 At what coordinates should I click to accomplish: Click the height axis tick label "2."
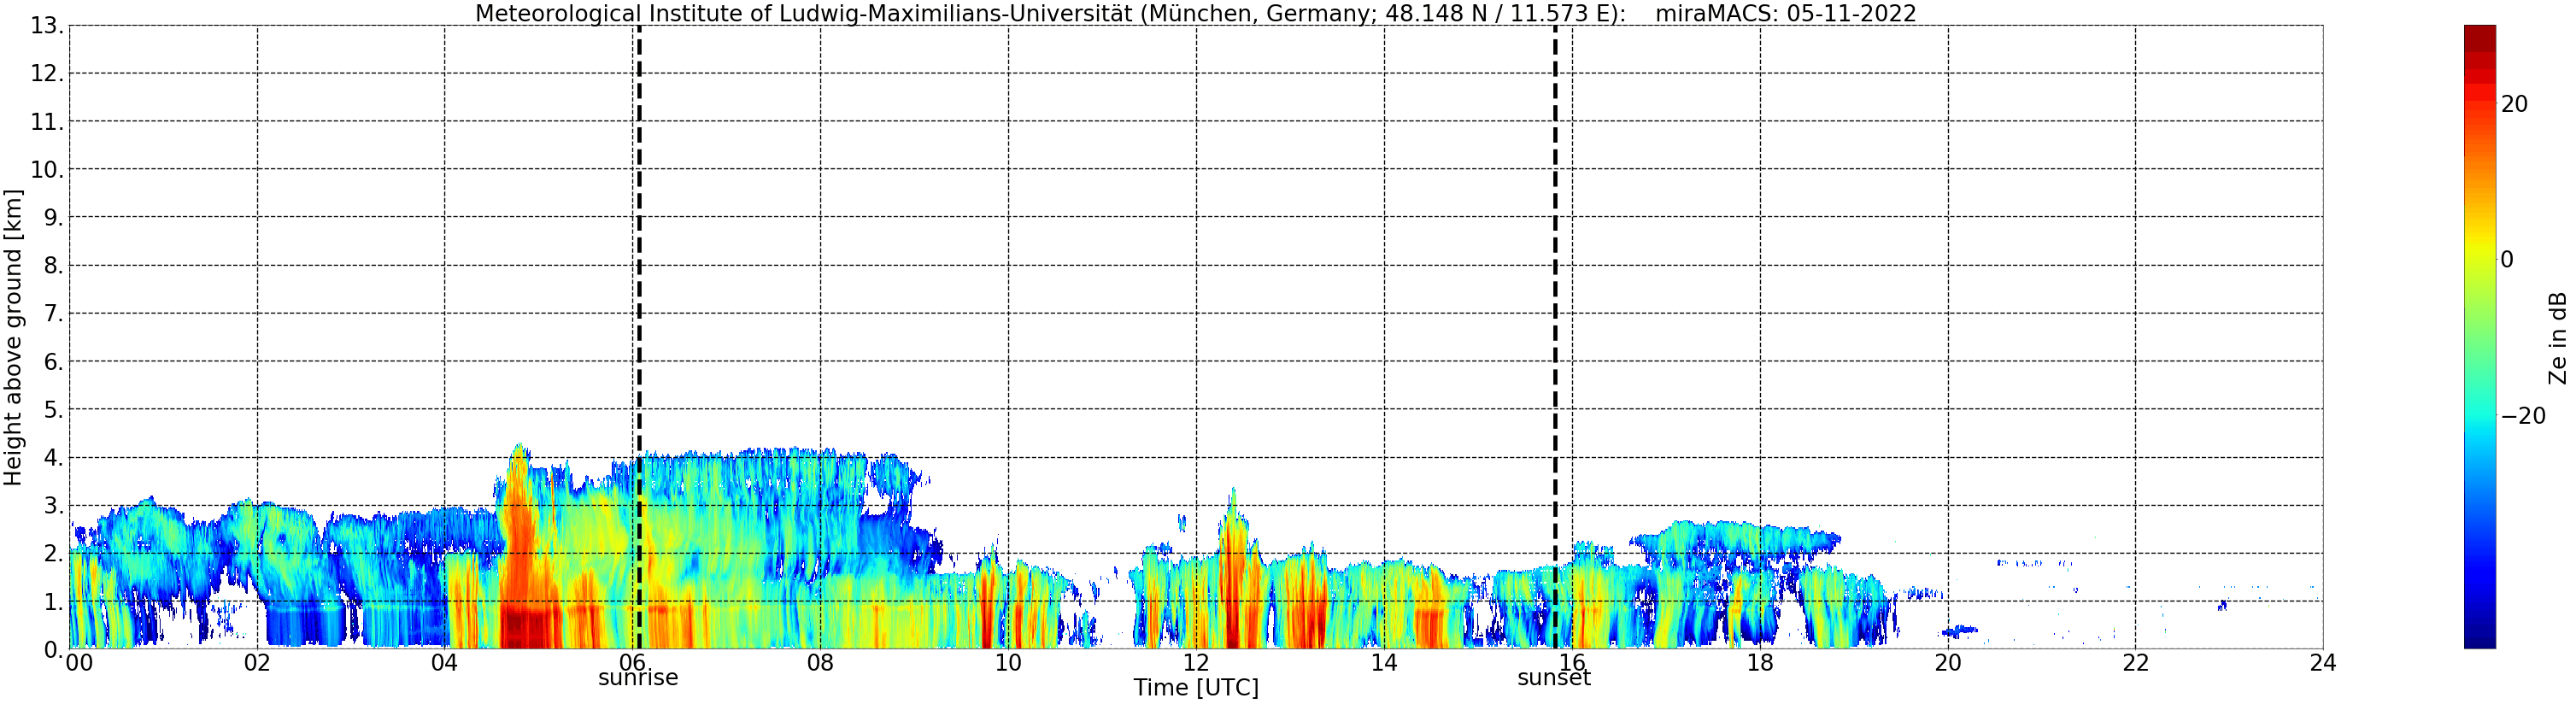click(53, 554)
